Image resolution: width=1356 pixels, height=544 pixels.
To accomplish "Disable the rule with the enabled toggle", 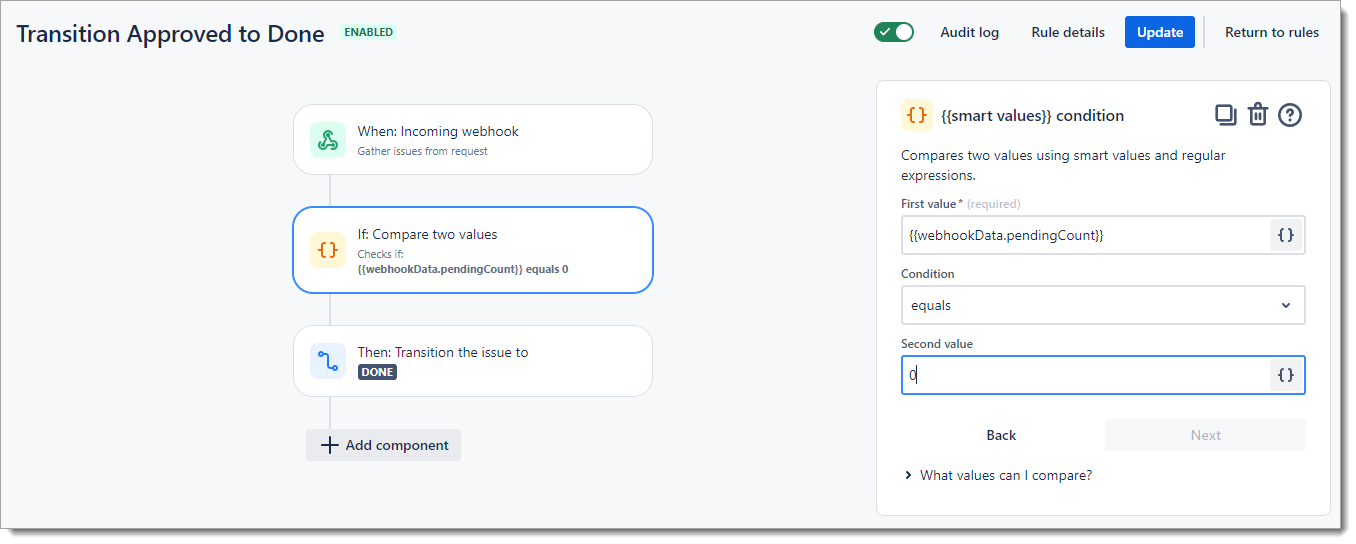I will point(893,32).
